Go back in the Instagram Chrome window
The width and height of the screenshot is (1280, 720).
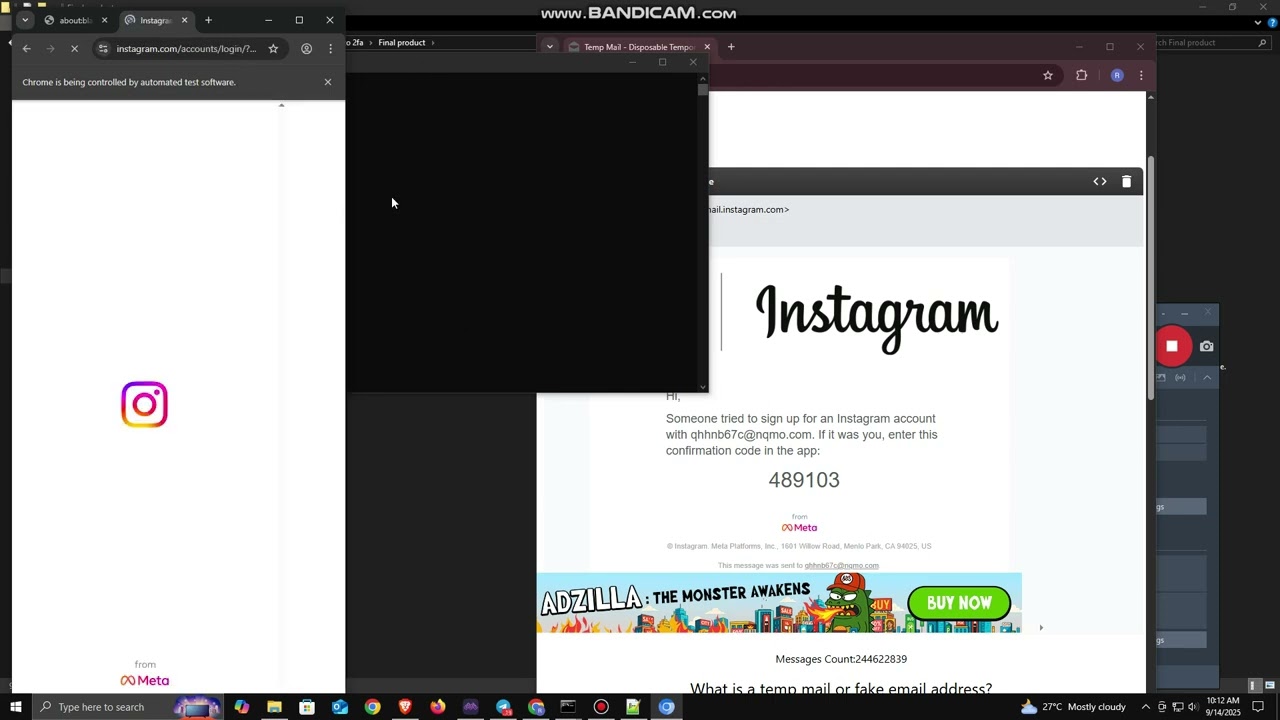(27, 48)
